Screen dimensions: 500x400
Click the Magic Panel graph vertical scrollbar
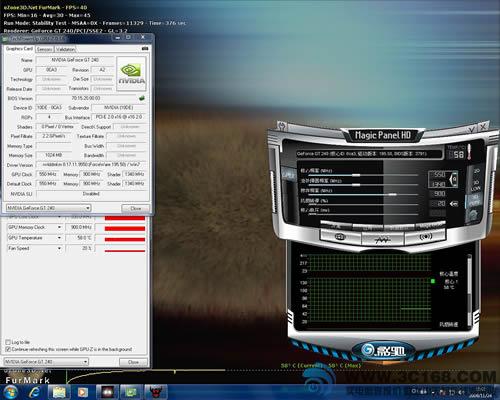(x=470, y=290)
